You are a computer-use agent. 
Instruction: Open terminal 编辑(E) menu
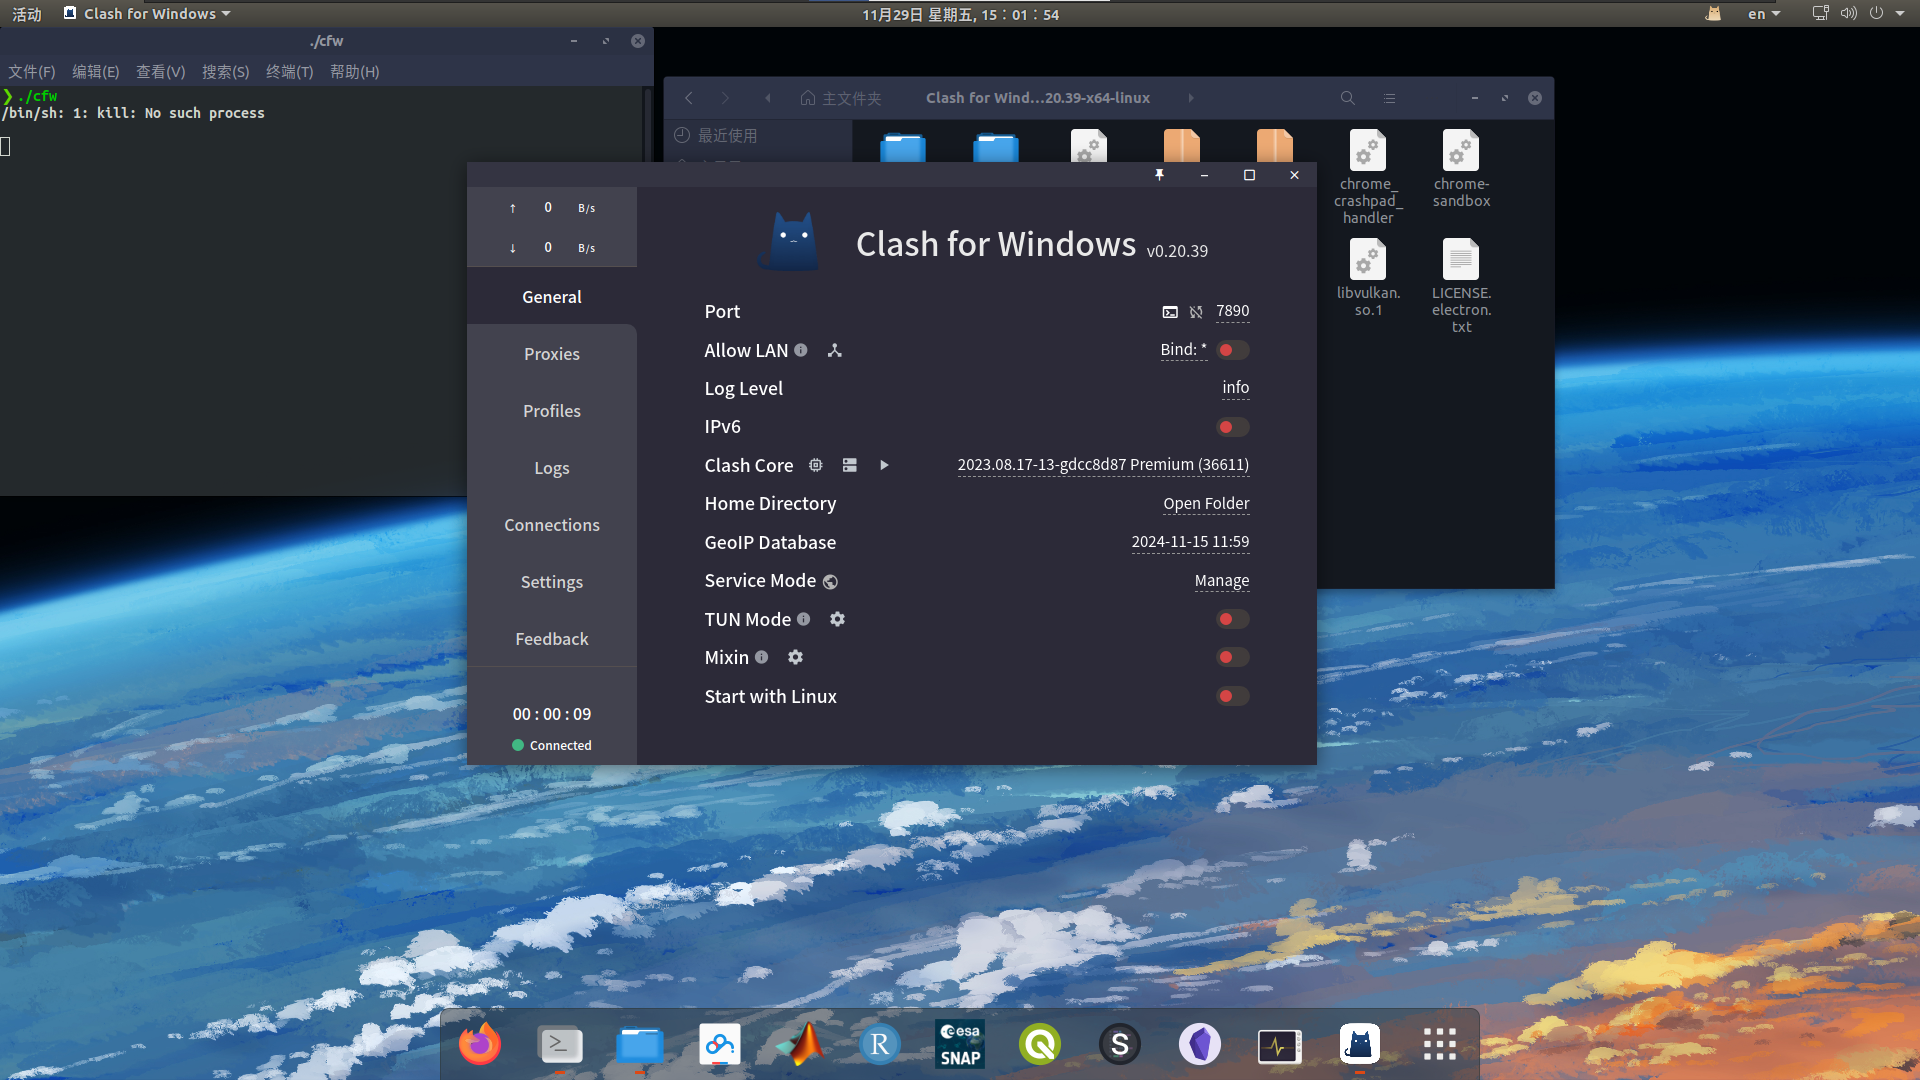[96, 72]
